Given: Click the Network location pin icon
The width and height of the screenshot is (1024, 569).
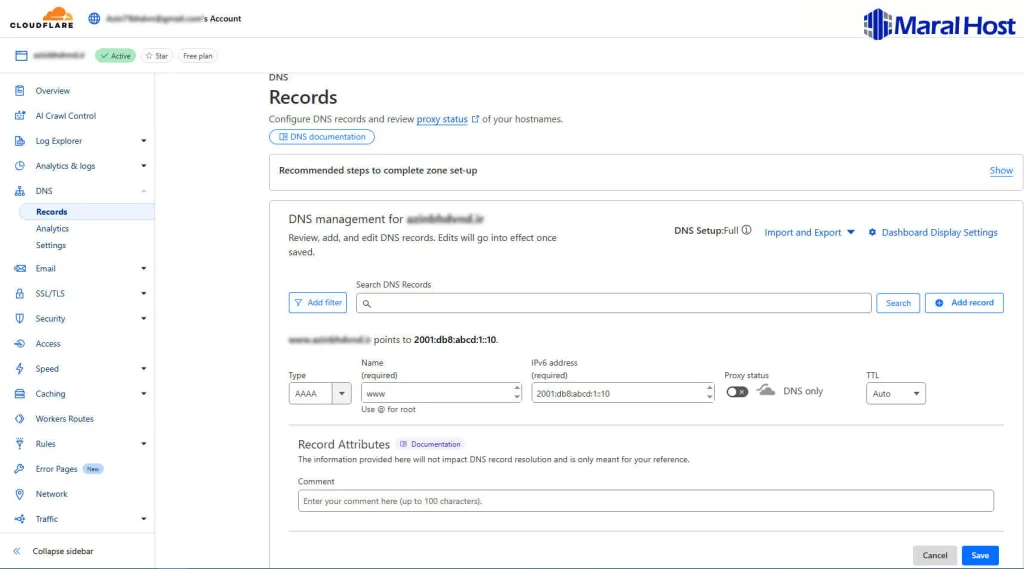Looking at the screenshot, I should pyautogui.click(x=20, y=494).
